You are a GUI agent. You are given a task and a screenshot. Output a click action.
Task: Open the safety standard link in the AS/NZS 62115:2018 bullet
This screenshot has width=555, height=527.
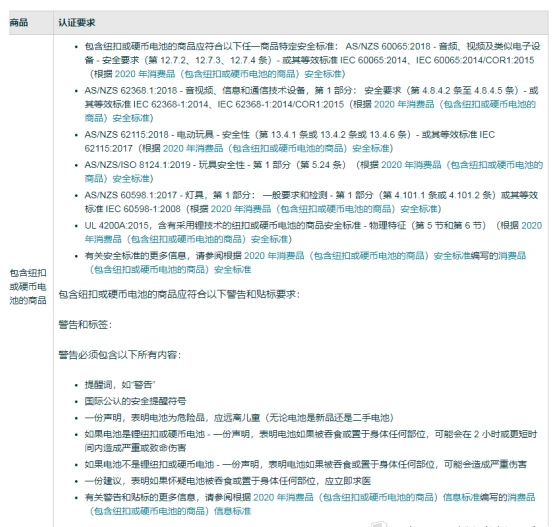pos(277,148)
